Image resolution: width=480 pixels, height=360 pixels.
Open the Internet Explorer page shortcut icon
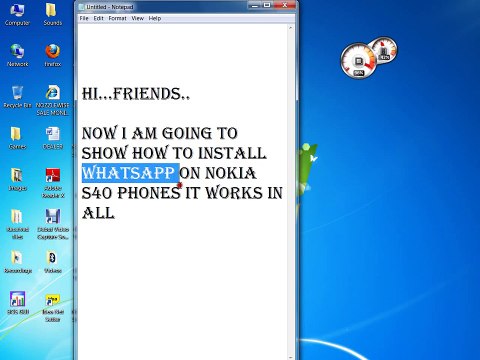pyautogui.click(x=53, y=100)
